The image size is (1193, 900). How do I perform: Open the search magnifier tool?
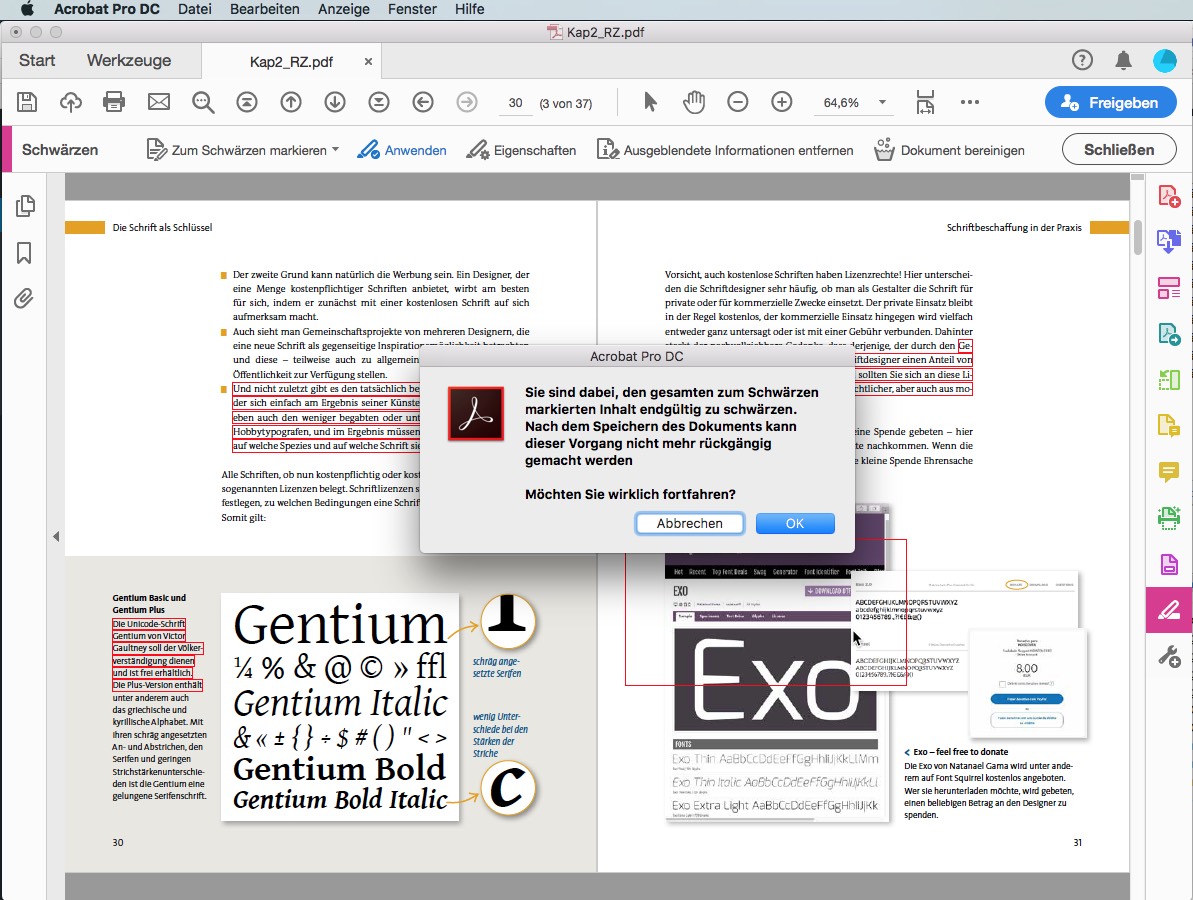click(x=203, y=102)
